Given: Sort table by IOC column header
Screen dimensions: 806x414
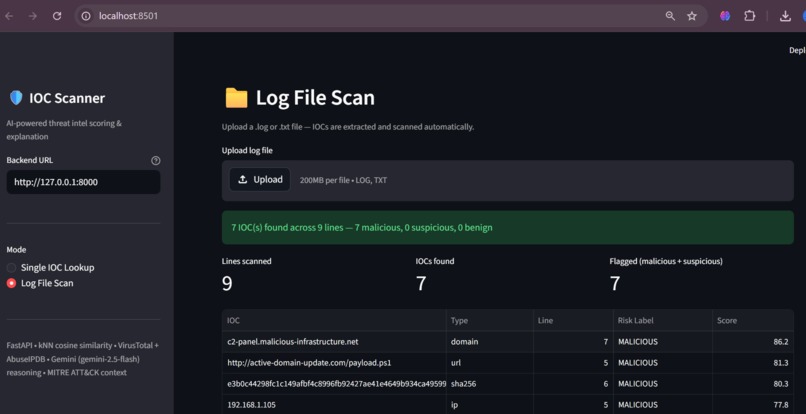Looking at the screenshot, I should point(334,320).
